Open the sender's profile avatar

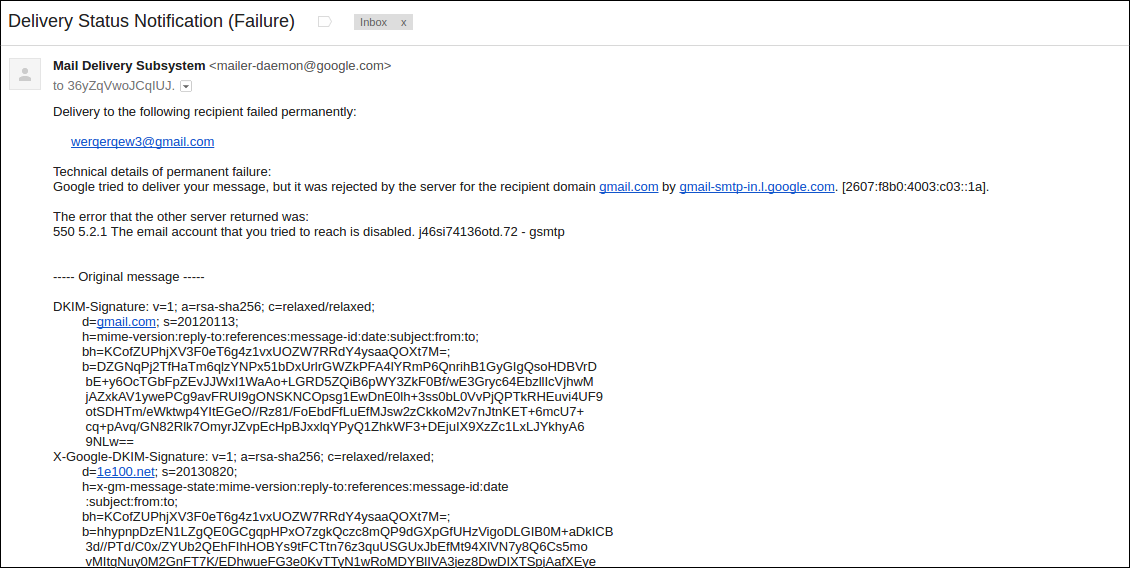tap(25, 74)
